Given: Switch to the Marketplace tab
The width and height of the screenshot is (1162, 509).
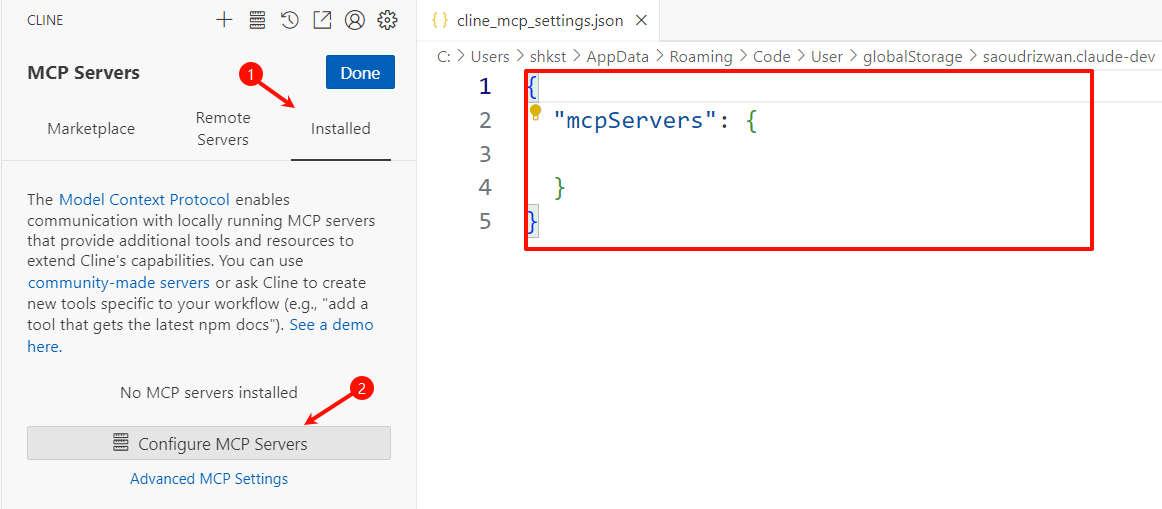Looking at the screenshot, I should pyautogui.click(x=91, y=129).
